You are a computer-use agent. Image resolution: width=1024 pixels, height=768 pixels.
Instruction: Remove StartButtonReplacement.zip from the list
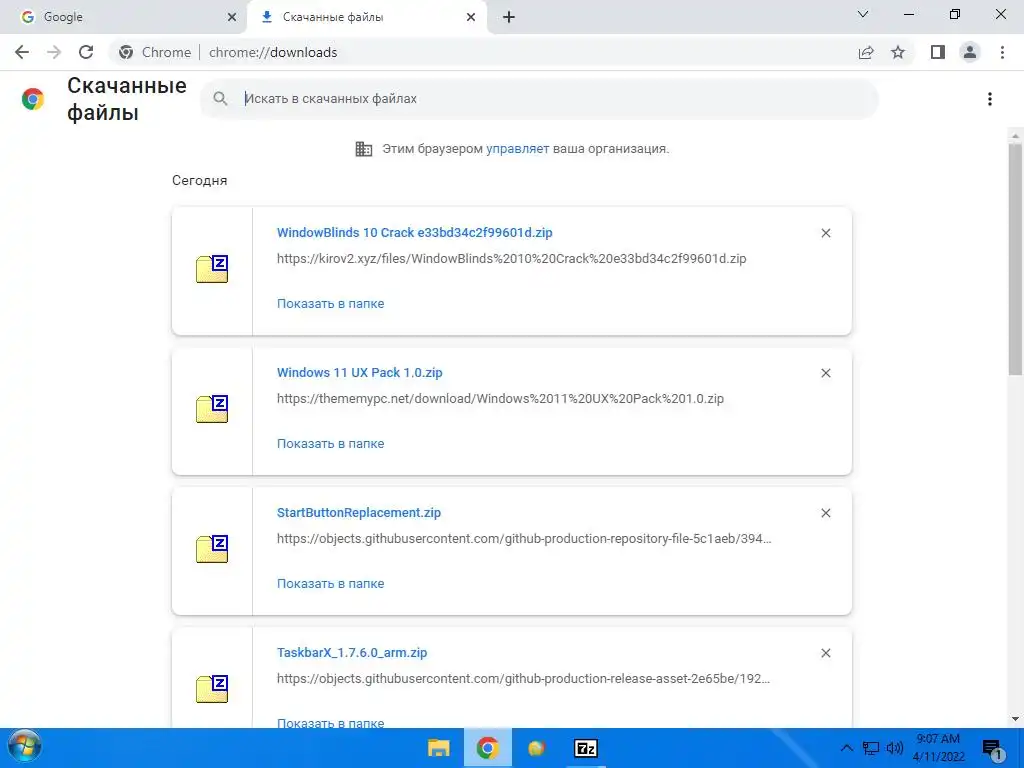click(x=825, y=513)
